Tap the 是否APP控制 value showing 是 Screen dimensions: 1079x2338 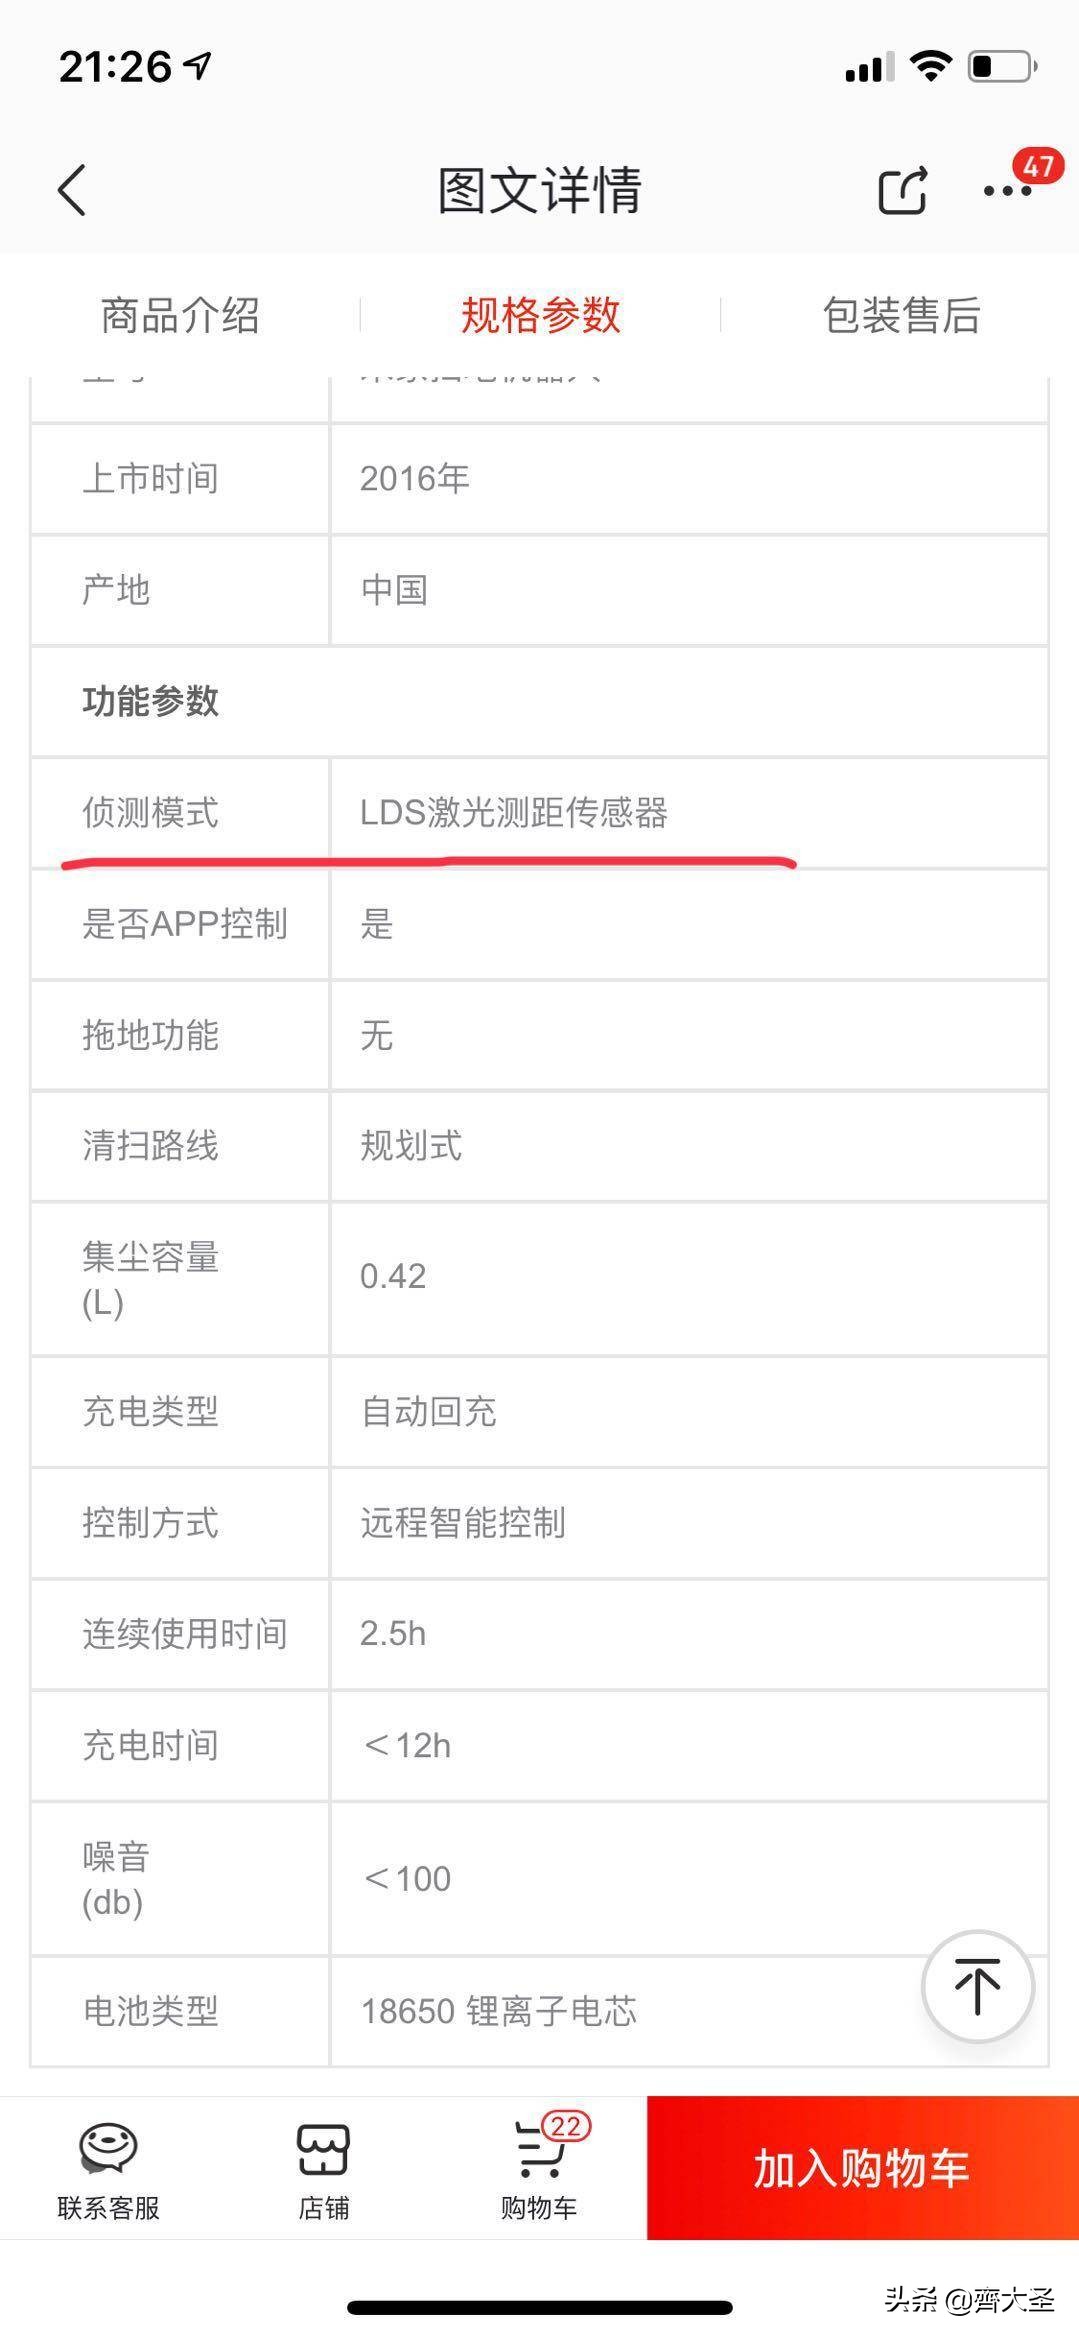375,925
